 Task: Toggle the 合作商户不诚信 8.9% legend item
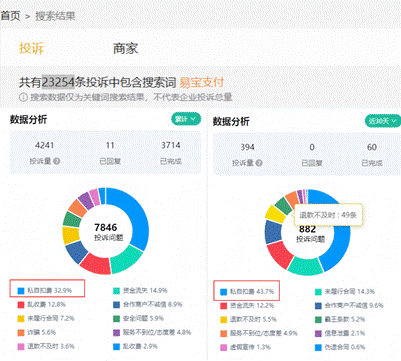tap(148, 305)
